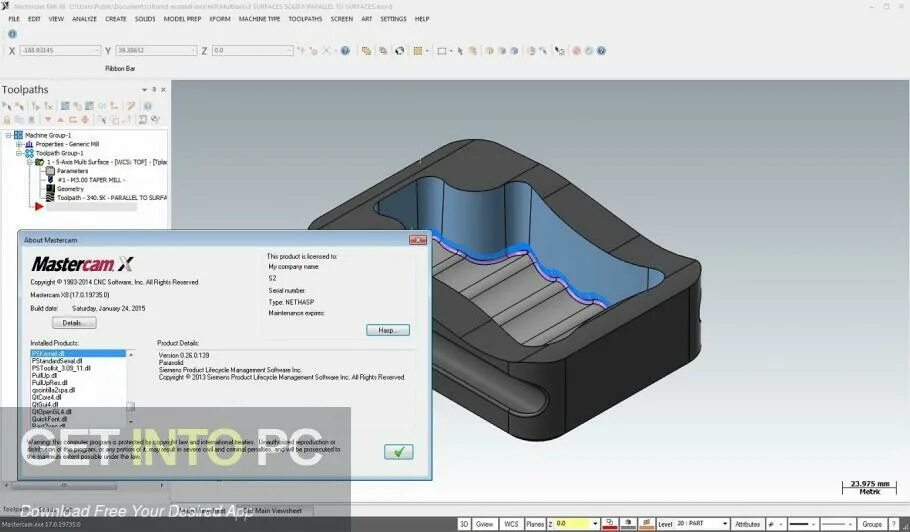Click the AutoCursor help icon after Z field
Screen dimensions: 910x532
pos(345,50)
